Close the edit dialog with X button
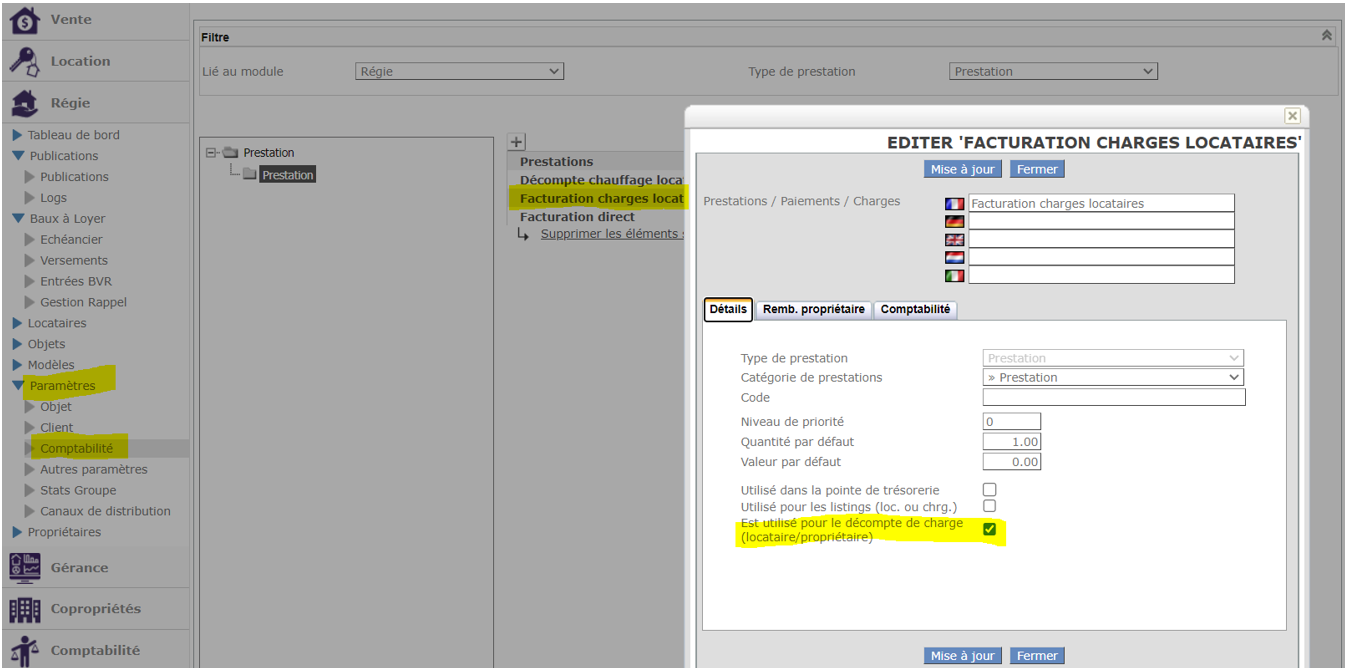This screenshot has width=1345, height=668. click(1292, 116)
